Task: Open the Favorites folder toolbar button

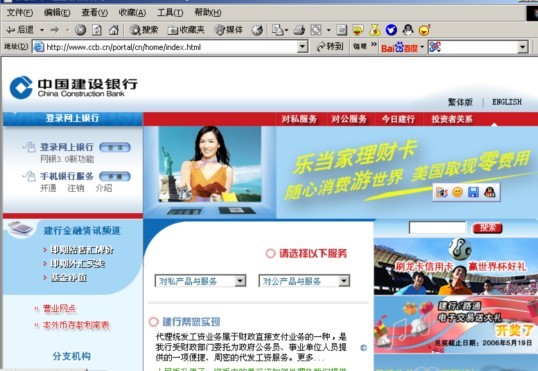Action: pyautogui.click(x=186, y=30)
